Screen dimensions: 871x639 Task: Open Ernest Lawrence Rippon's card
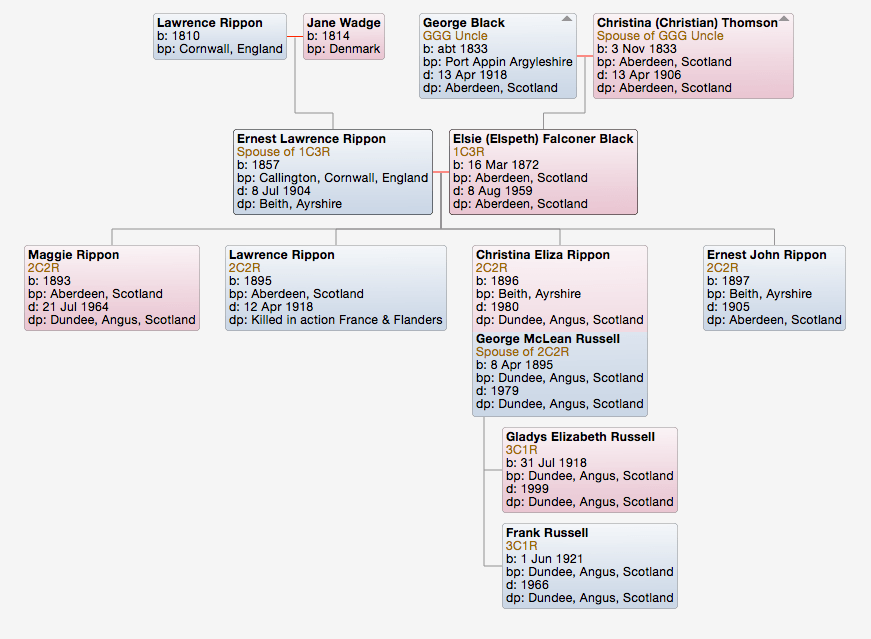click(x=332, y=171)
